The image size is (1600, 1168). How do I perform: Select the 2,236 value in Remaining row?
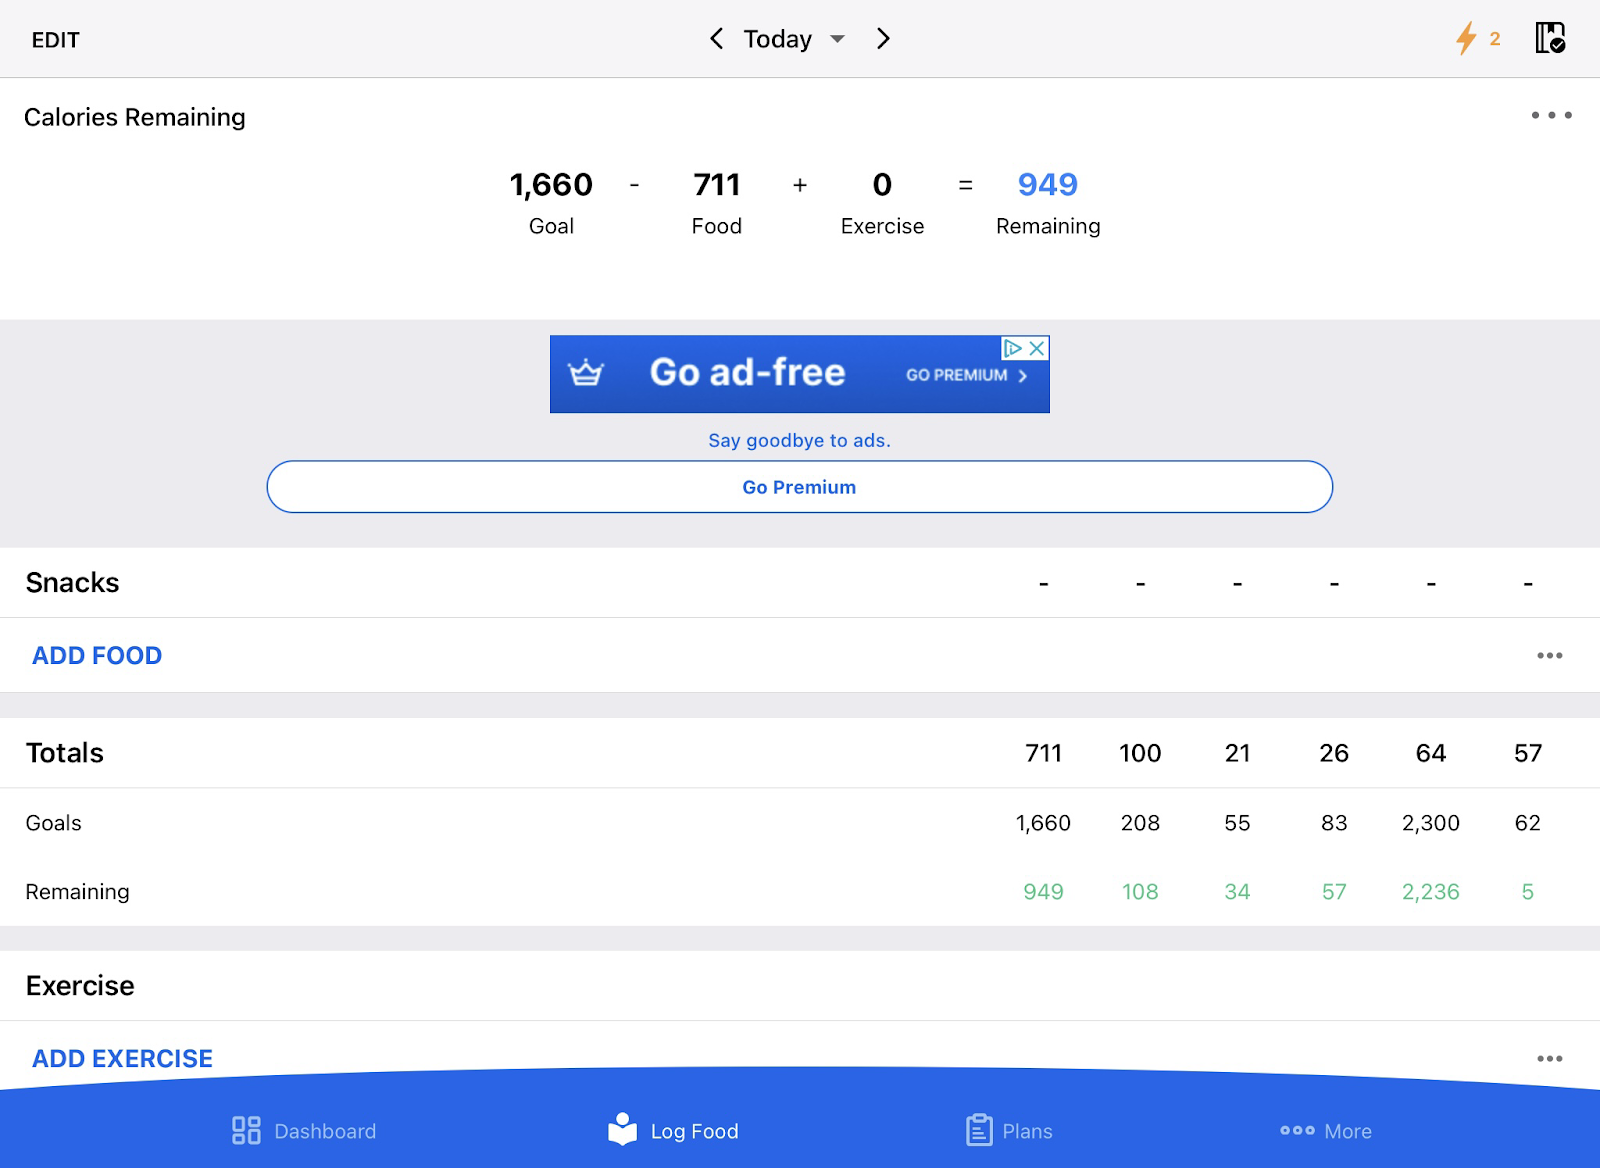pyautogui.click(x=1430, y=892)
